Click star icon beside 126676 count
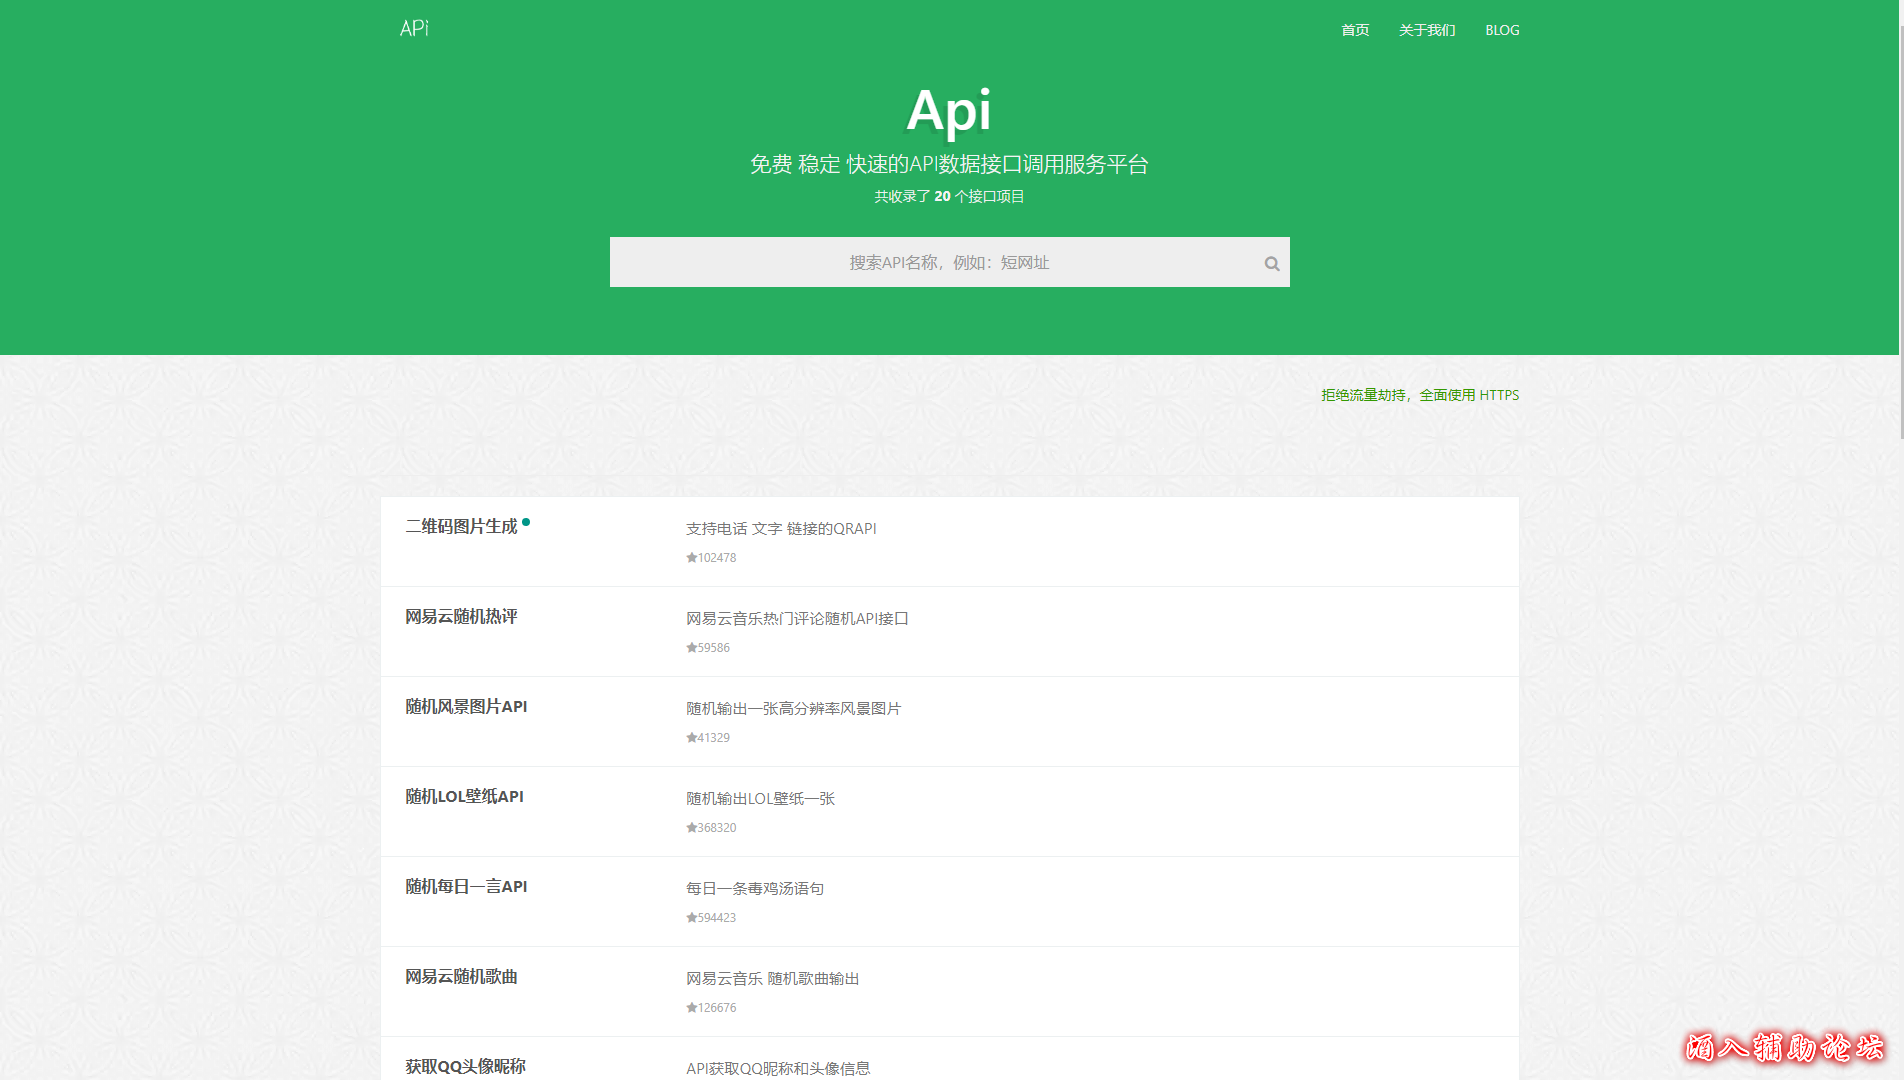Image resolution: width=1904 pixels, height=1080 pixels. pos(691,1008)
